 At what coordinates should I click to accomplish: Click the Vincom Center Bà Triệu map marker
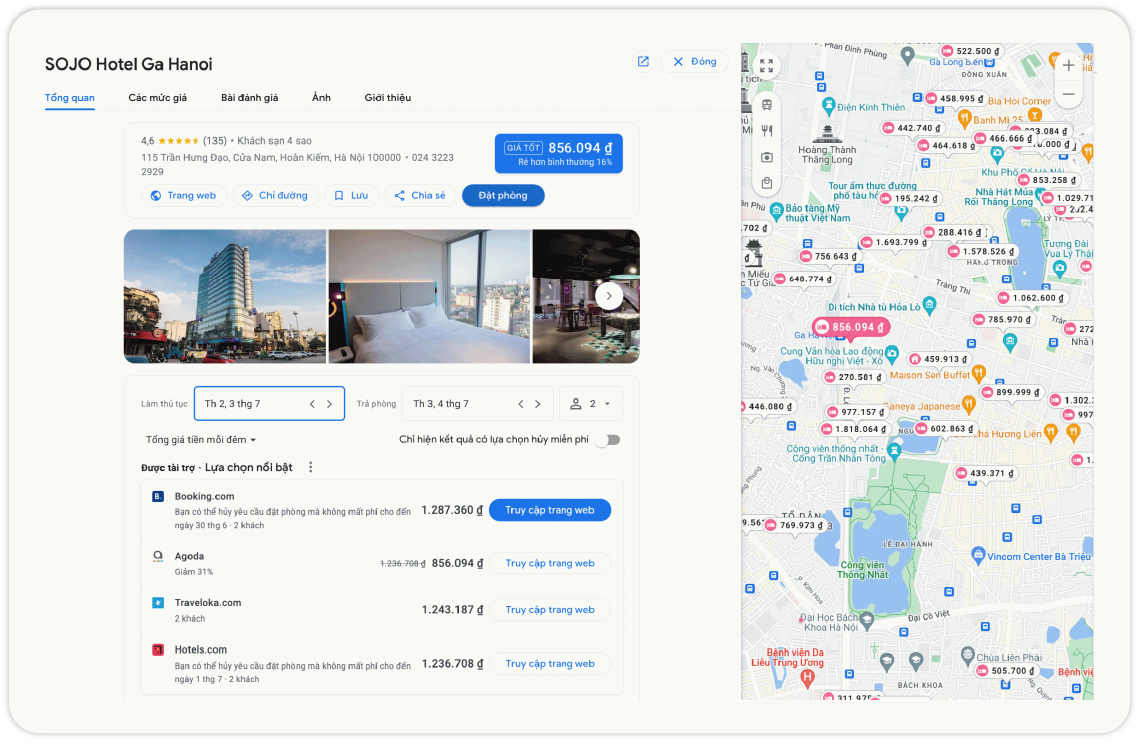978,556
